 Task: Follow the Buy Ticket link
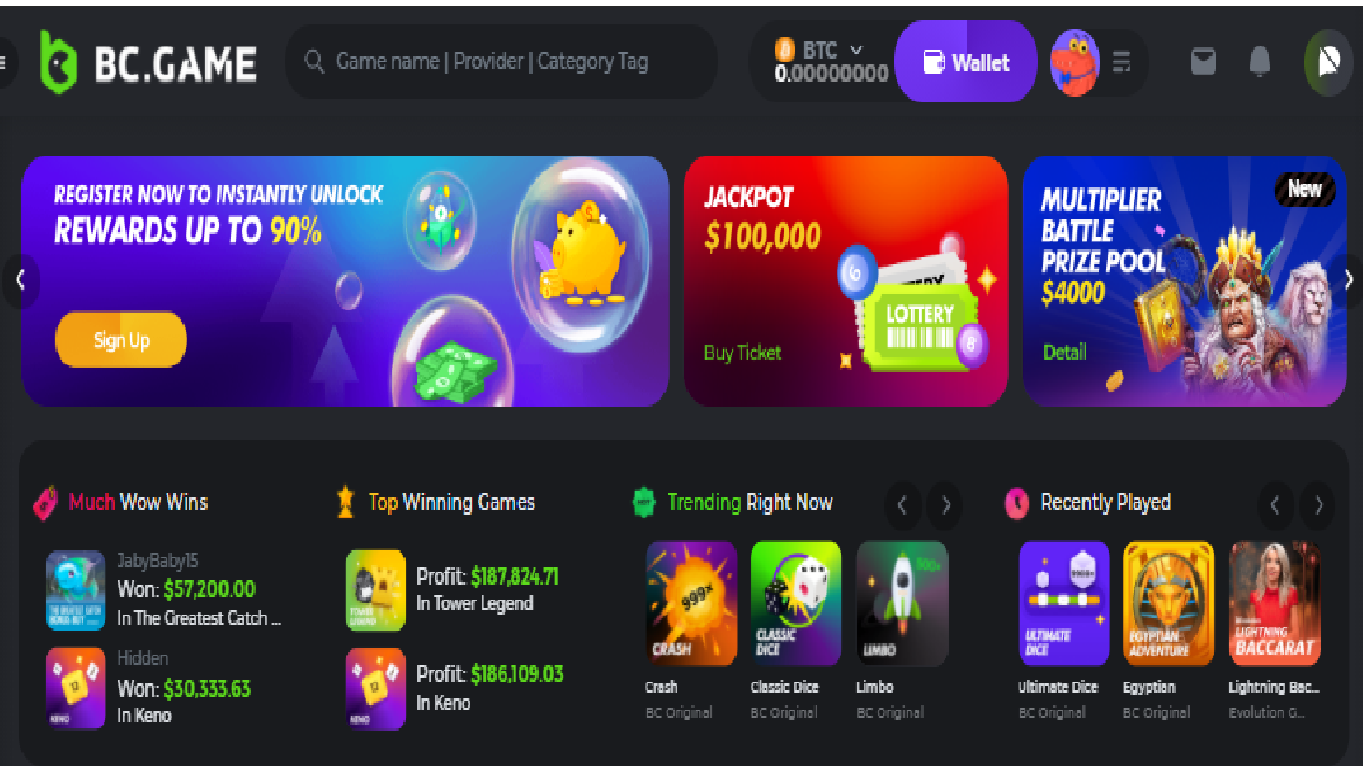point(742,352)
